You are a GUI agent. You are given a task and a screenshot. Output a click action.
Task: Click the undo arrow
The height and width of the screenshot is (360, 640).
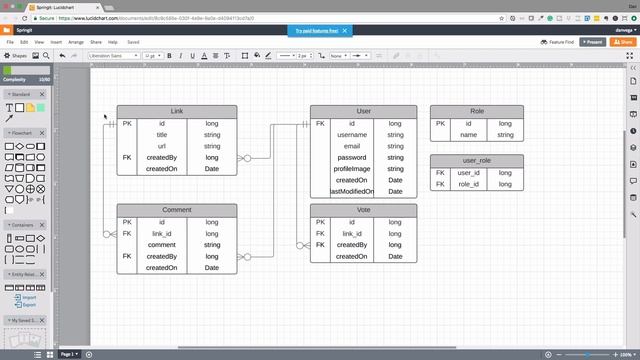point(62,56)
